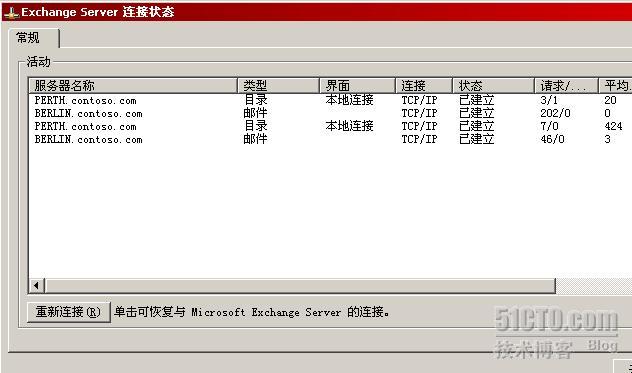This screenshot has width=632, height=373.
Task: Click the 单击可恢复与 Microsoft Exchange Server 的连接 text
Action: [252, 312]
